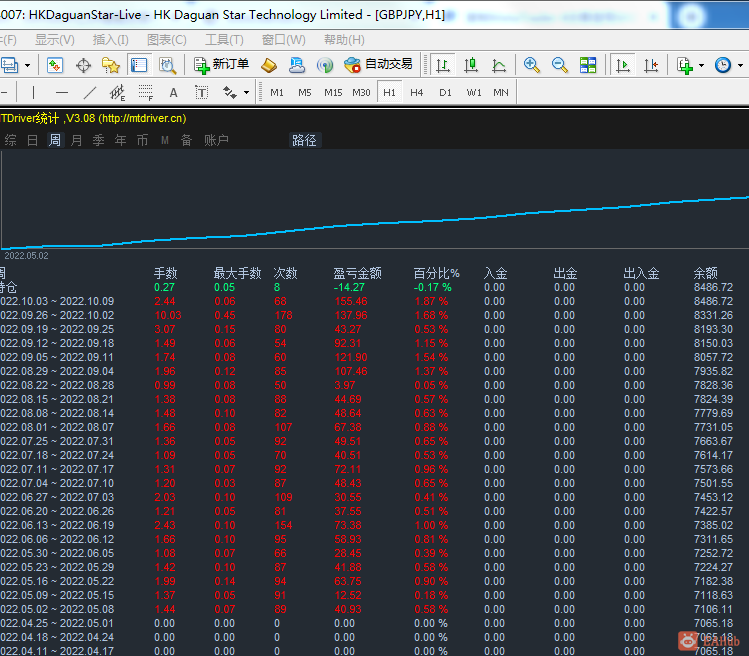The image size is (749, 656).
Task: Expand the arrows objects dropdown
Action: click(246, 93)
